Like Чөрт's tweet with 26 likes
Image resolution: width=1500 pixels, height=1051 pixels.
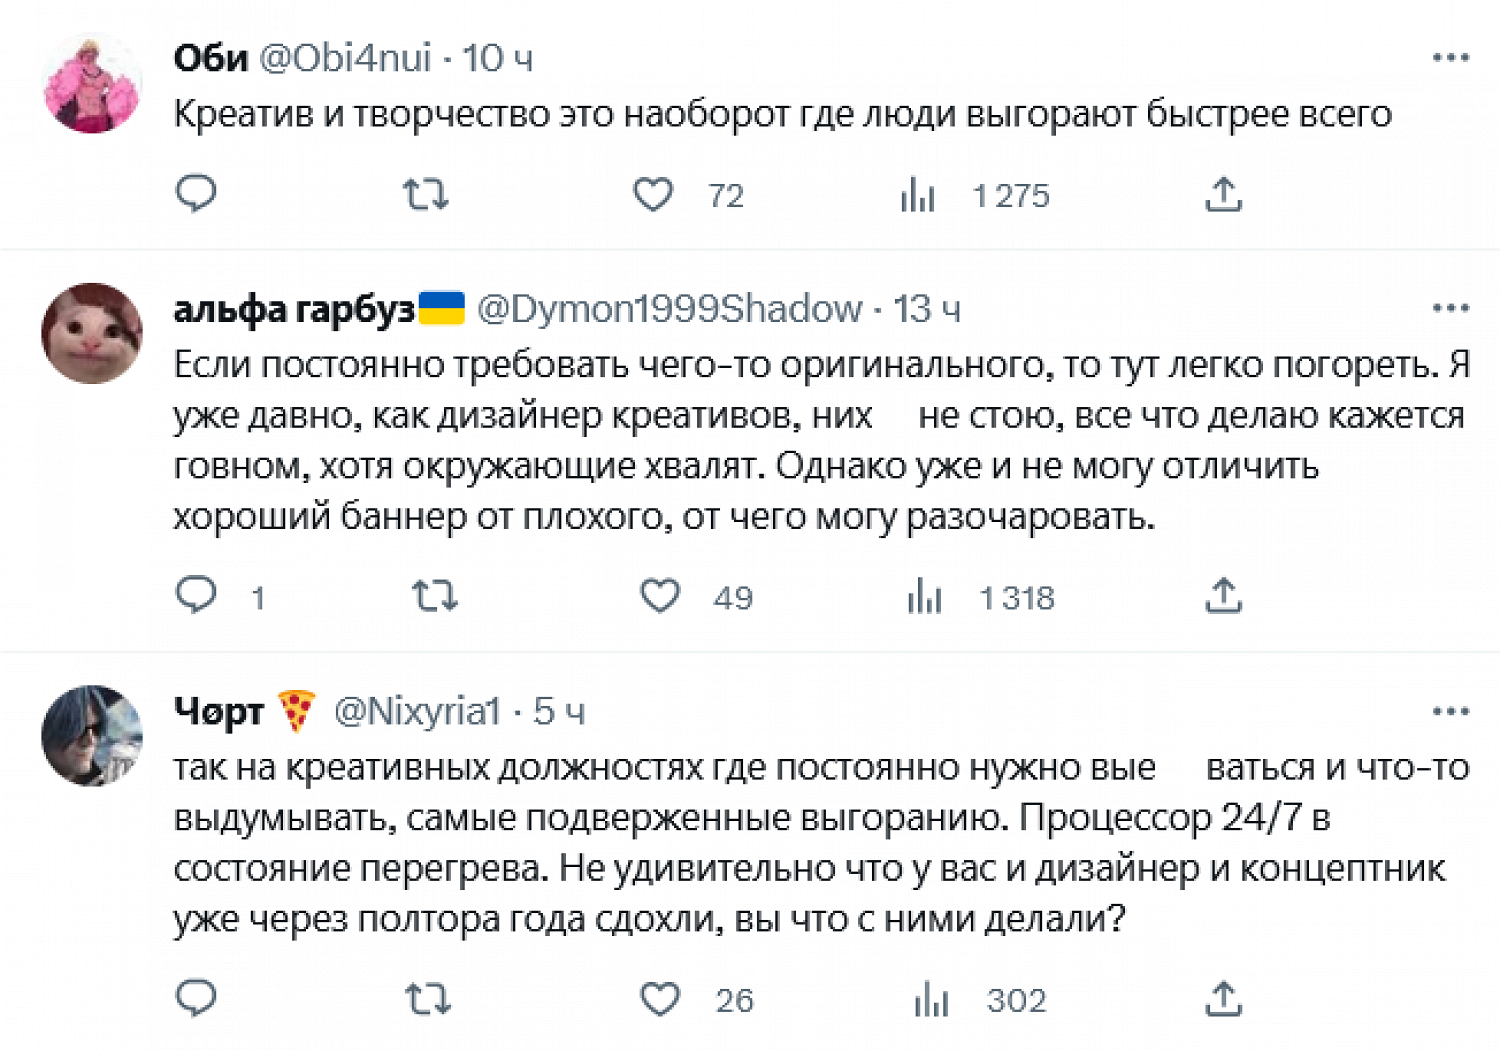coord(660,999)
